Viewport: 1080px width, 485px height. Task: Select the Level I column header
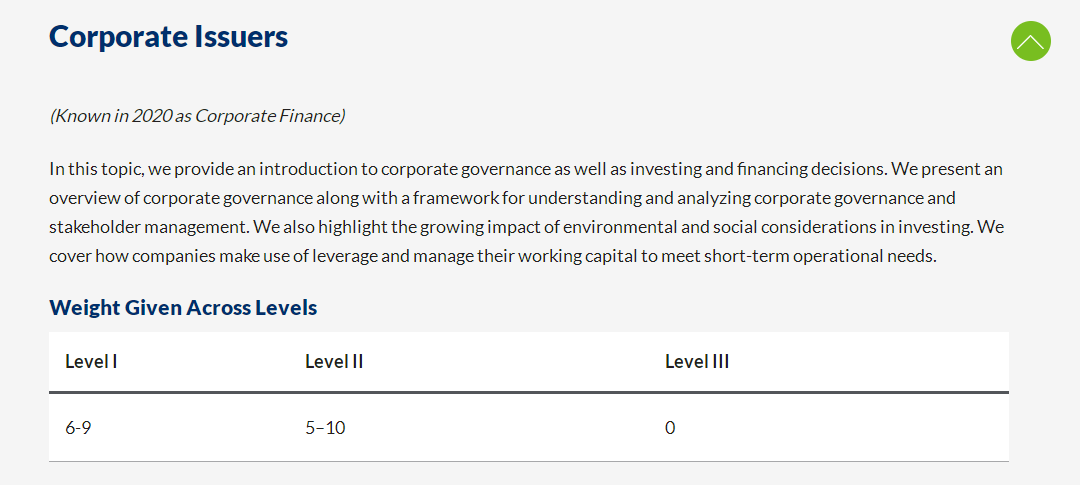(91, 362)
